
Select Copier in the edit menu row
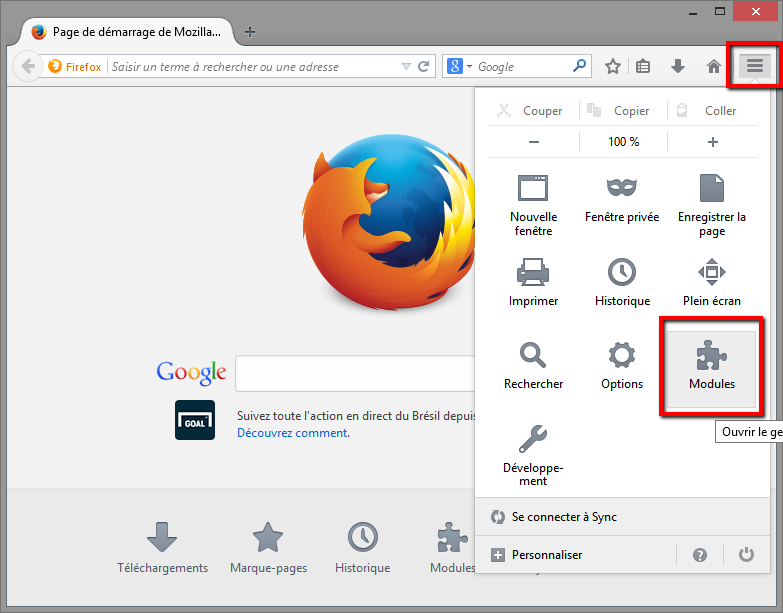coord(619,110)
